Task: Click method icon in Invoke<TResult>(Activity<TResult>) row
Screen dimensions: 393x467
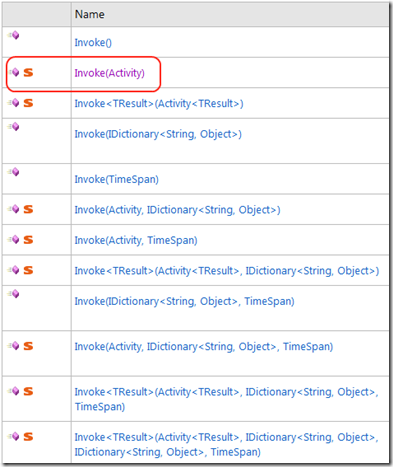Action: [14, 102]
